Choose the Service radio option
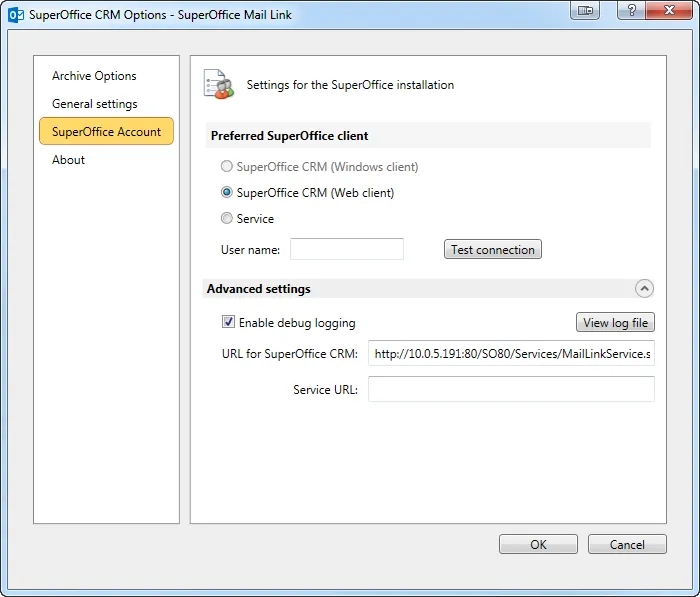 (228, 219)
